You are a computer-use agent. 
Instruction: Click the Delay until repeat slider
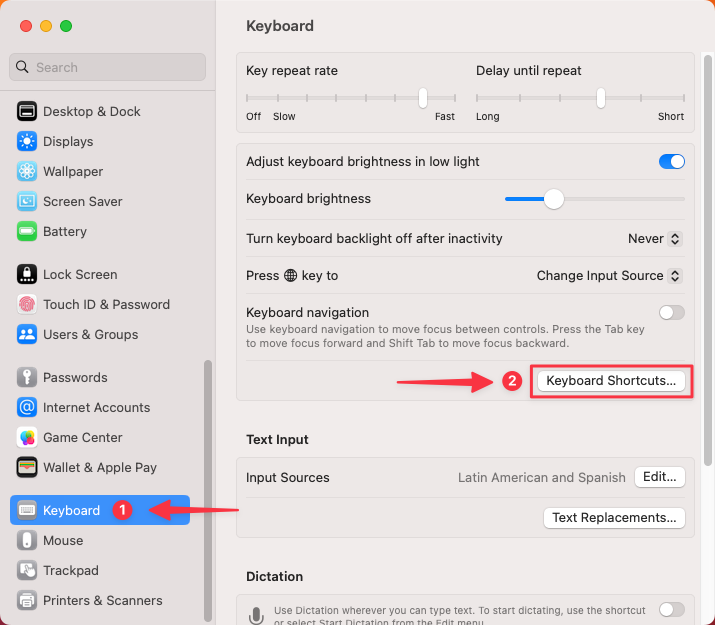[x=580, y=98]
